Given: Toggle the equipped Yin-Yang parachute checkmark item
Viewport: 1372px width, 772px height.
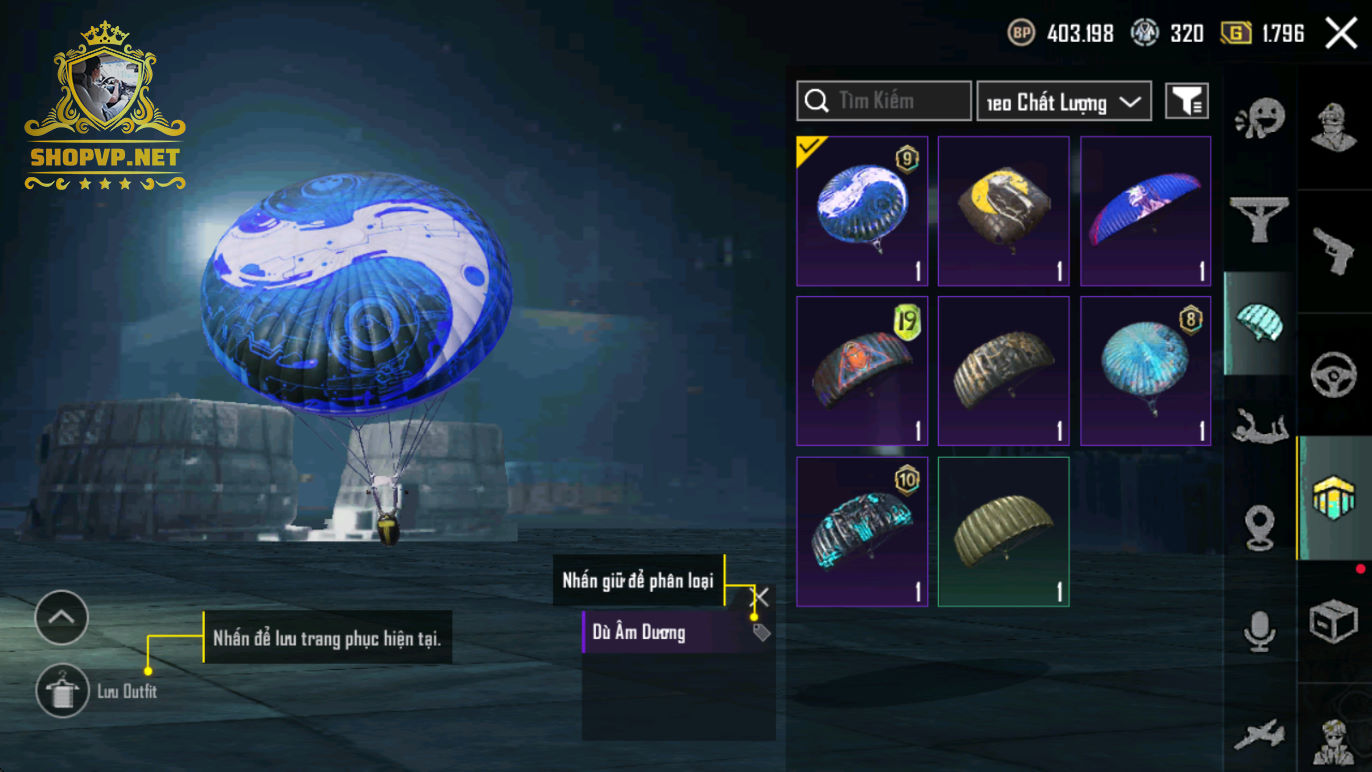Looking at the screenshot, I should (862, 211).
